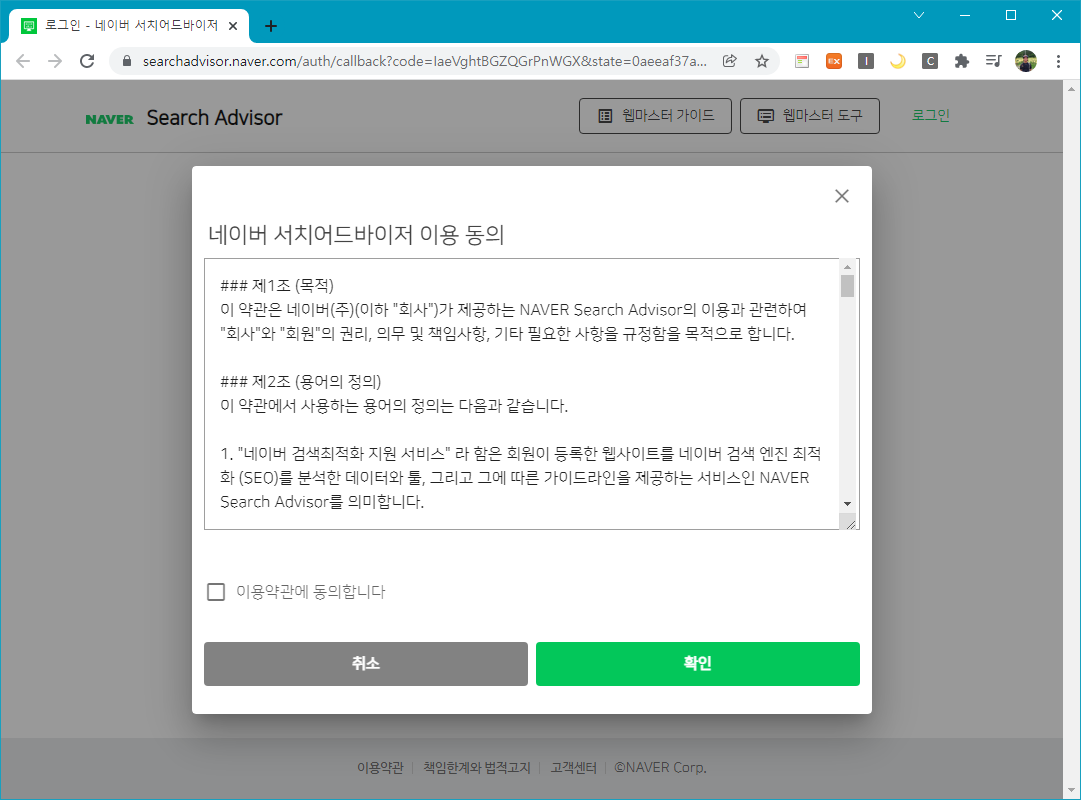Click the ### 제1조 (목적) line
Image resolution: width=1081 pixels, height=800 pixels.
click(x=277, y=286)
